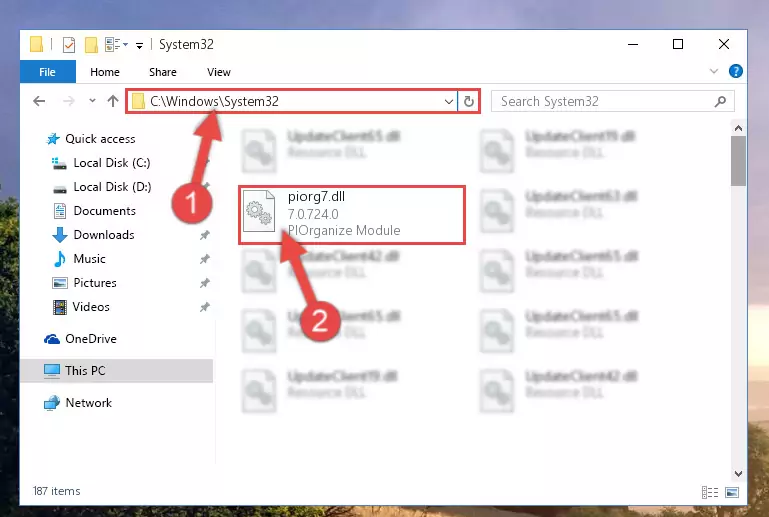769x517 pixels.
Task: Click the pin icon next to Music
Action: [x=205, y=259]
